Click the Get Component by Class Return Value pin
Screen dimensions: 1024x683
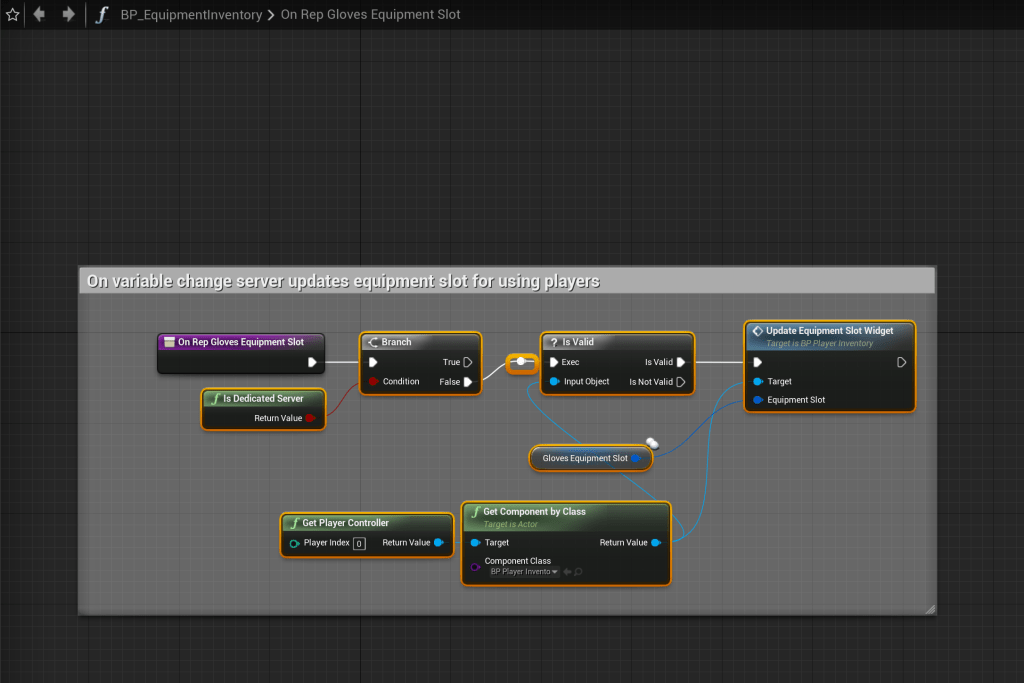click(x=655, y=543)
